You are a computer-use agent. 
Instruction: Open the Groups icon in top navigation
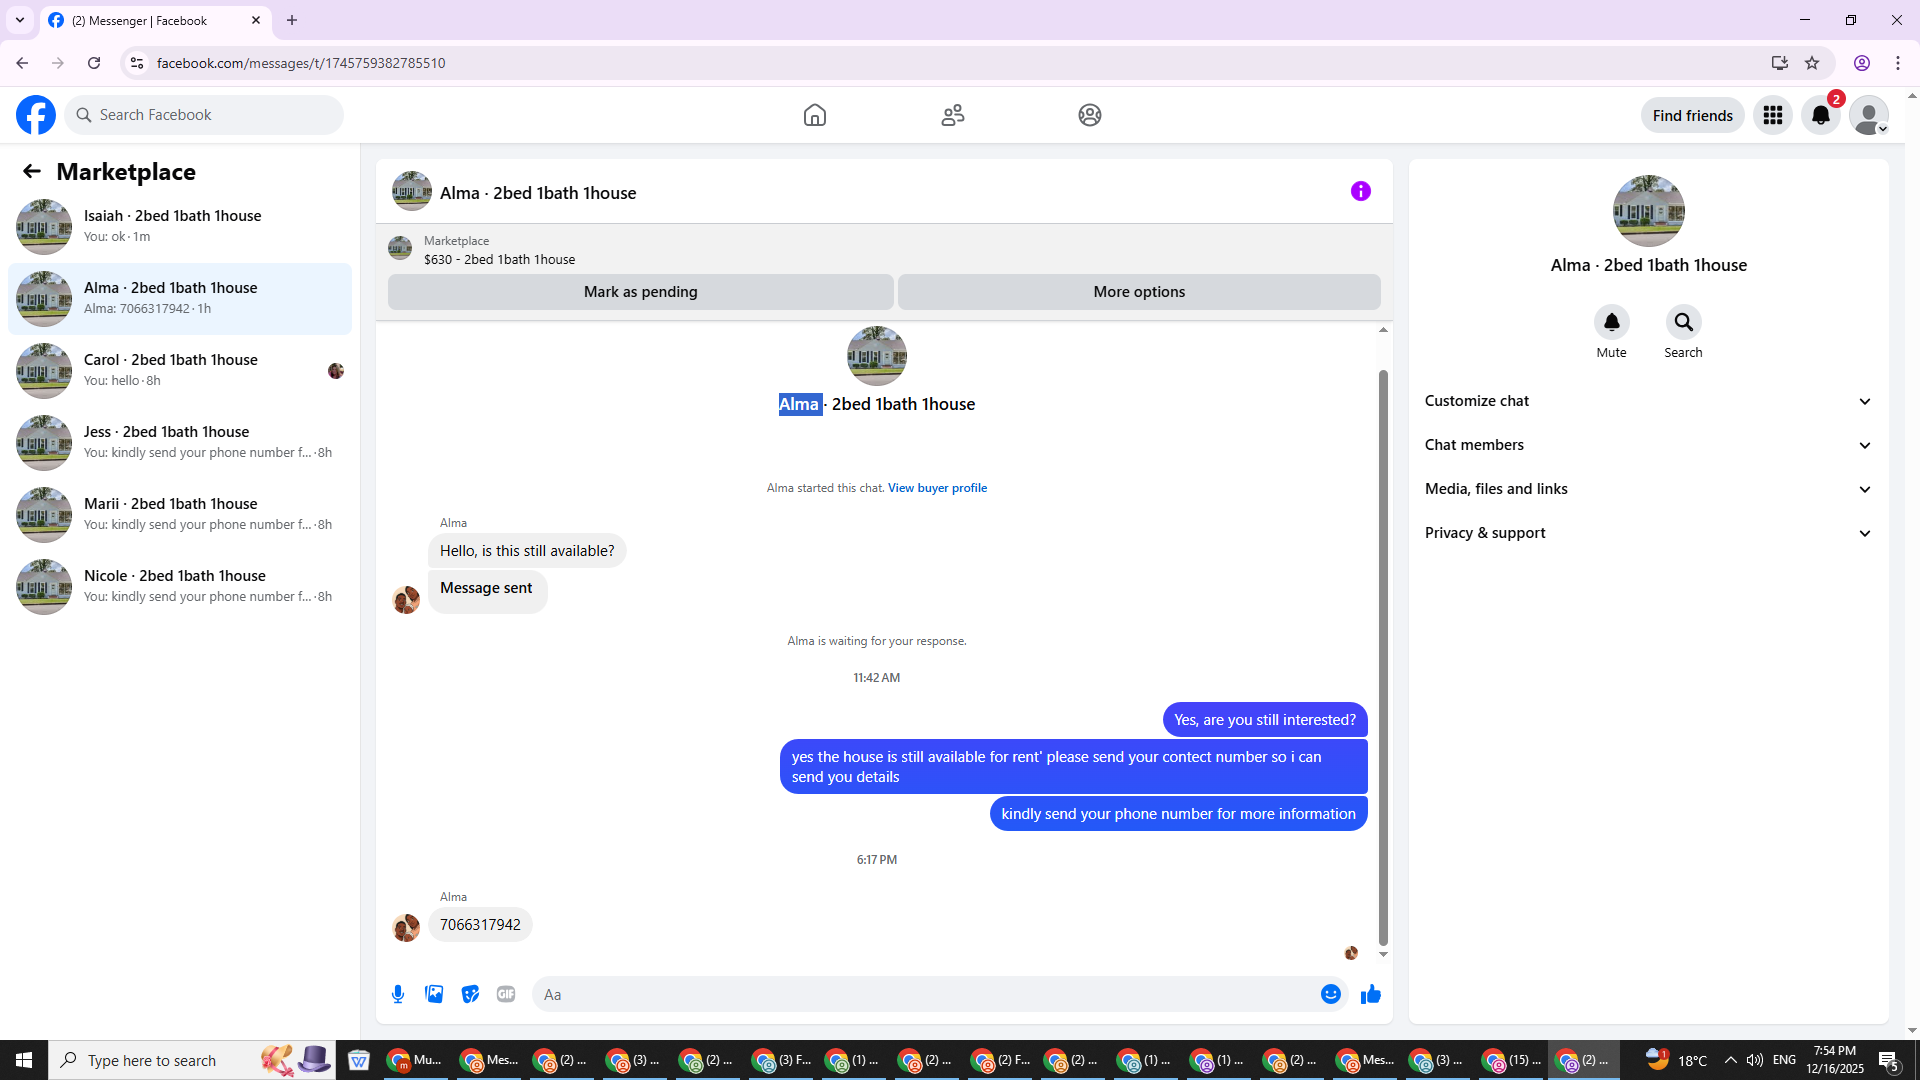tap(1090, 115)
